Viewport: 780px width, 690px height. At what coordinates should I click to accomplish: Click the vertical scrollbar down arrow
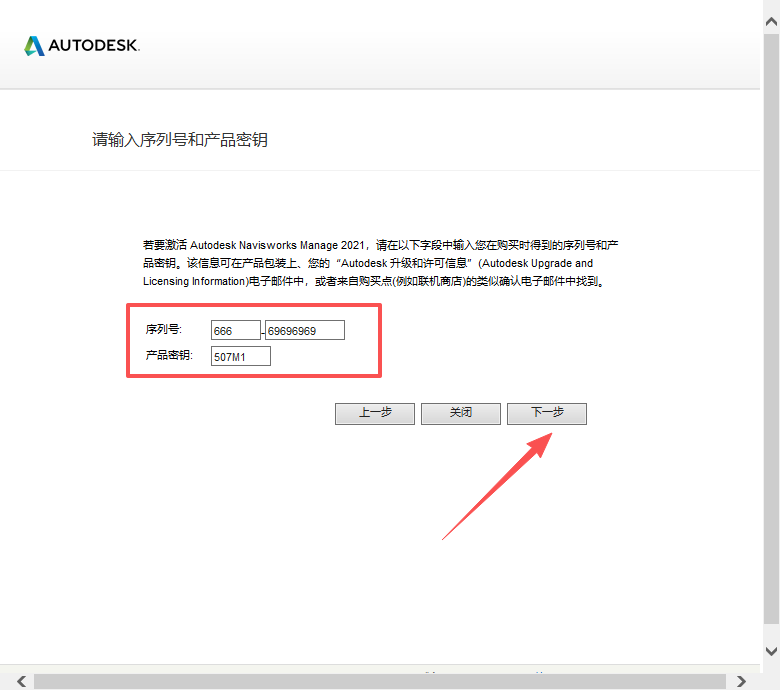click(x=772, y=651)
